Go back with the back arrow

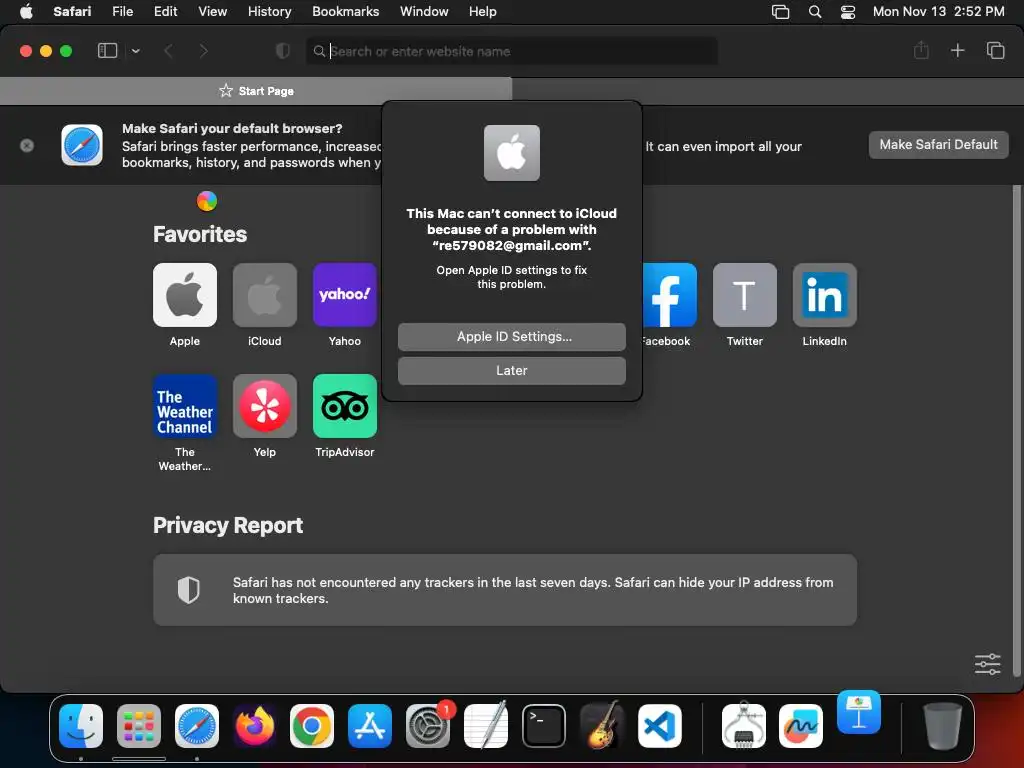(168, 51)
